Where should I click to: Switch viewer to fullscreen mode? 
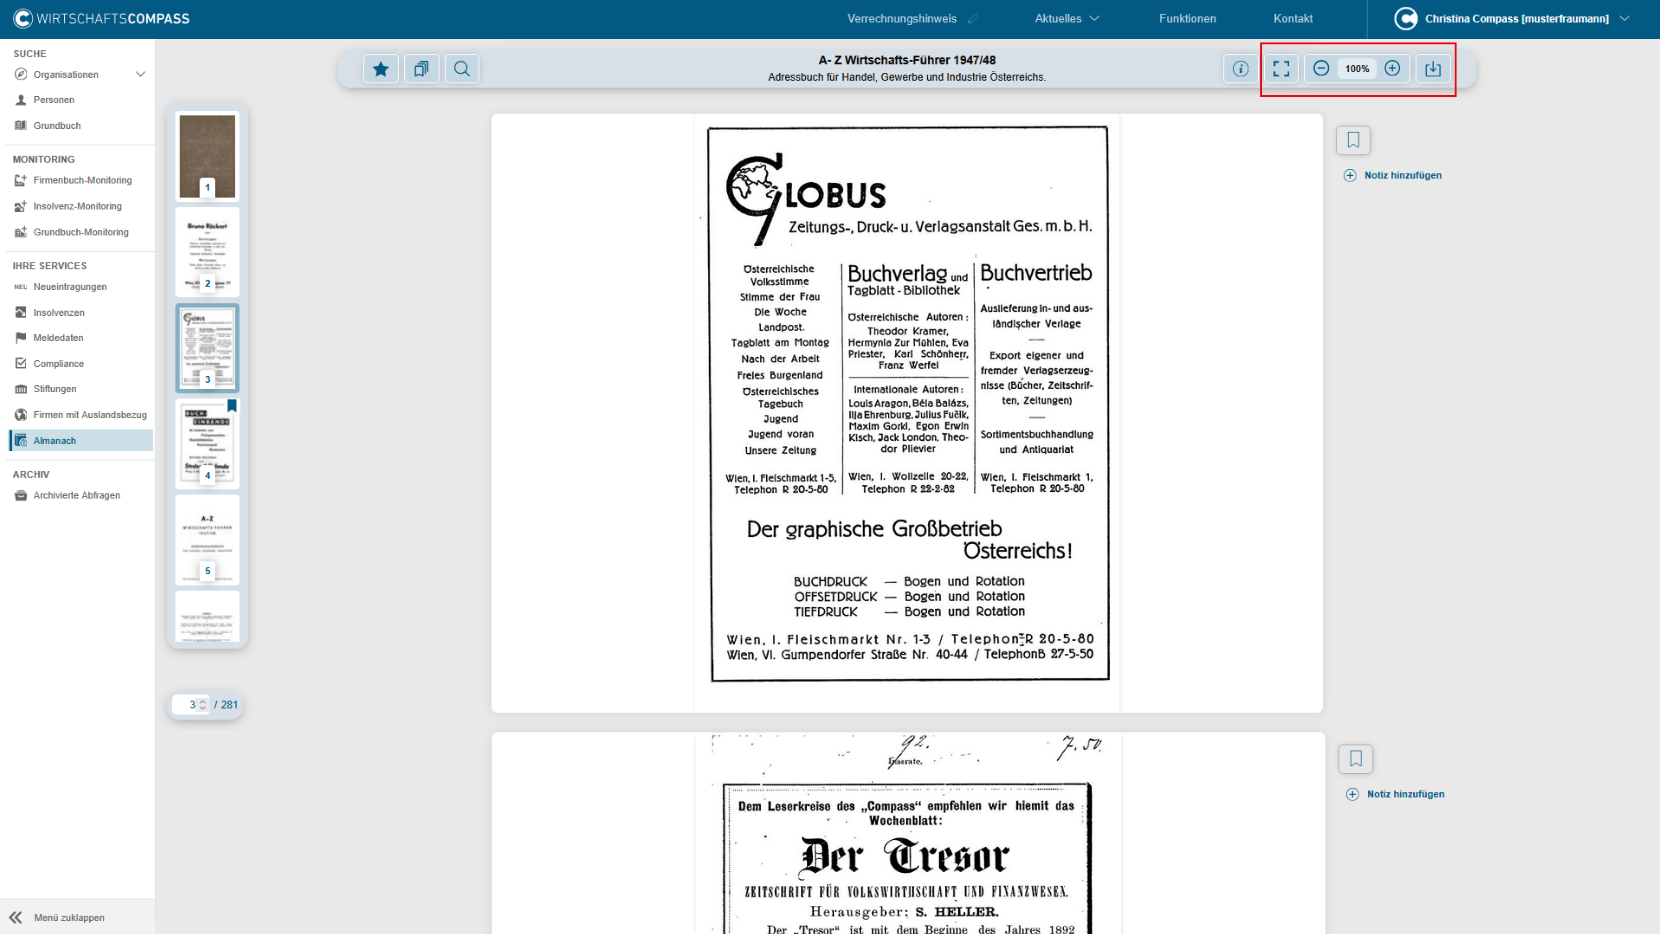click(x=1281, y=69)
